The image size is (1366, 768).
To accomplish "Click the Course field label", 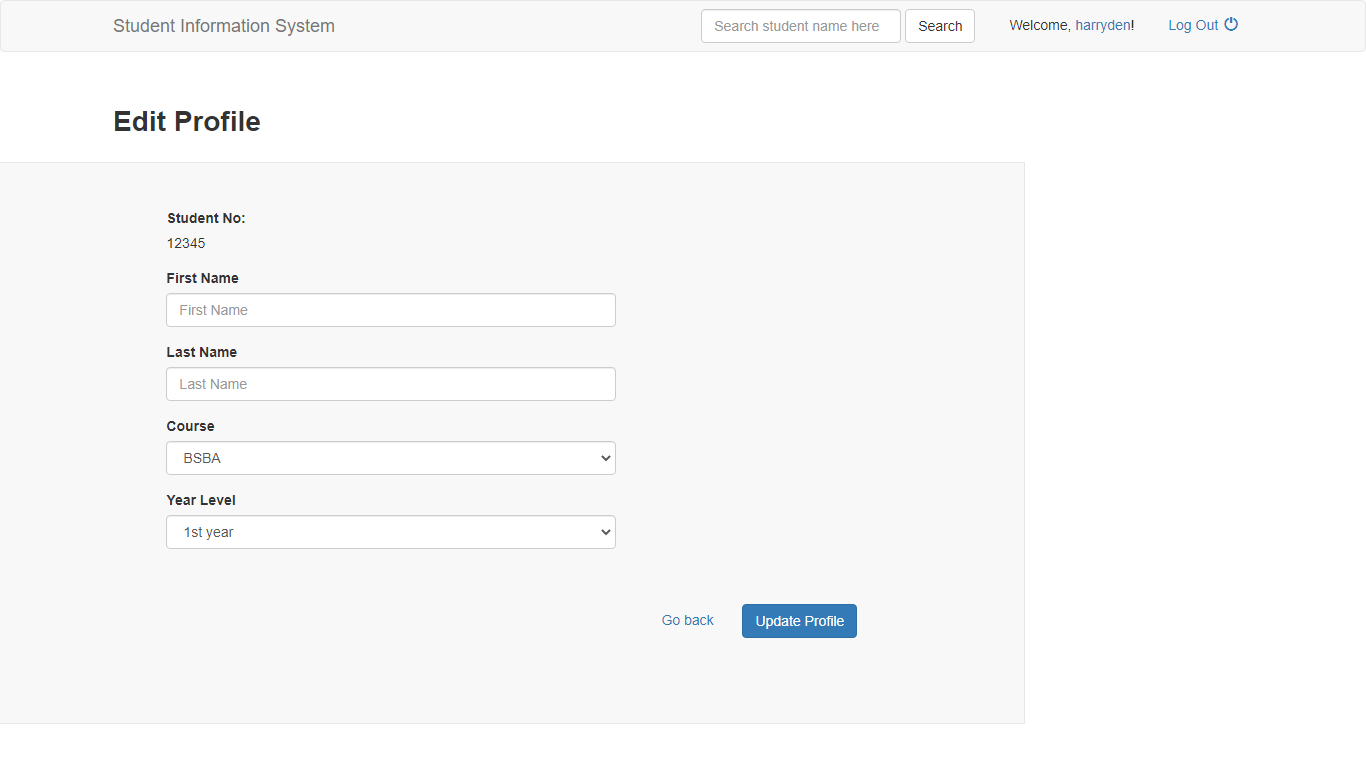I will [190, 426].
